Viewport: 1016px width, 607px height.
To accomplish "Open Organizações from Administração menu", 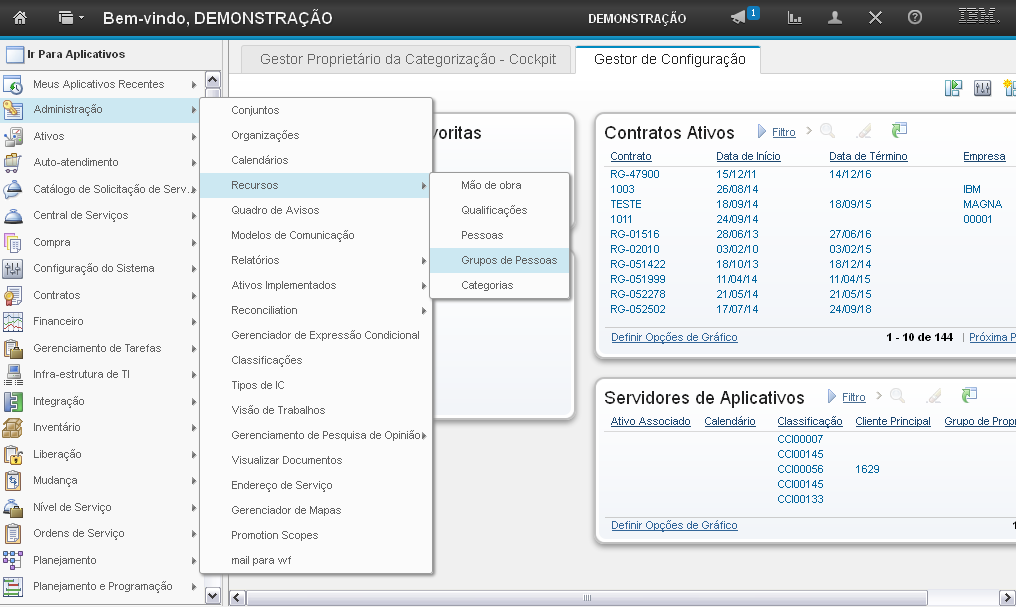I will (x=265, y=135).
